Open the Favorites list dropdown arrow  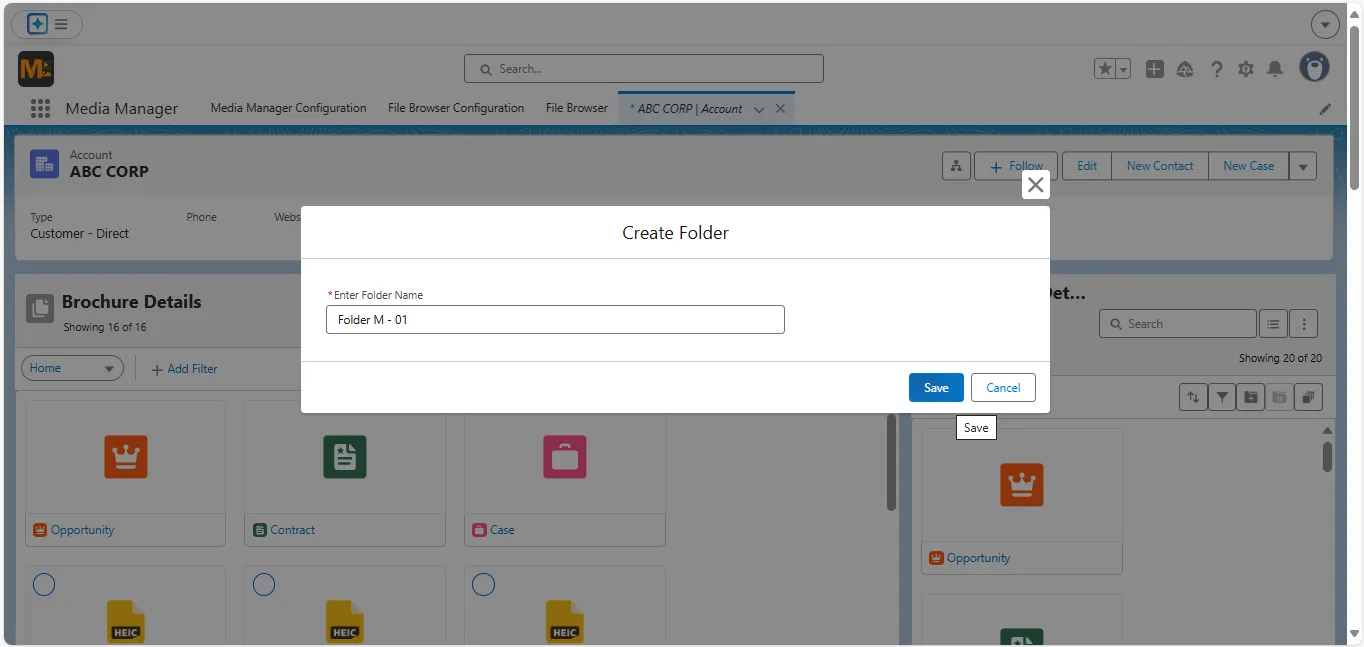[x=1123, y=69]
